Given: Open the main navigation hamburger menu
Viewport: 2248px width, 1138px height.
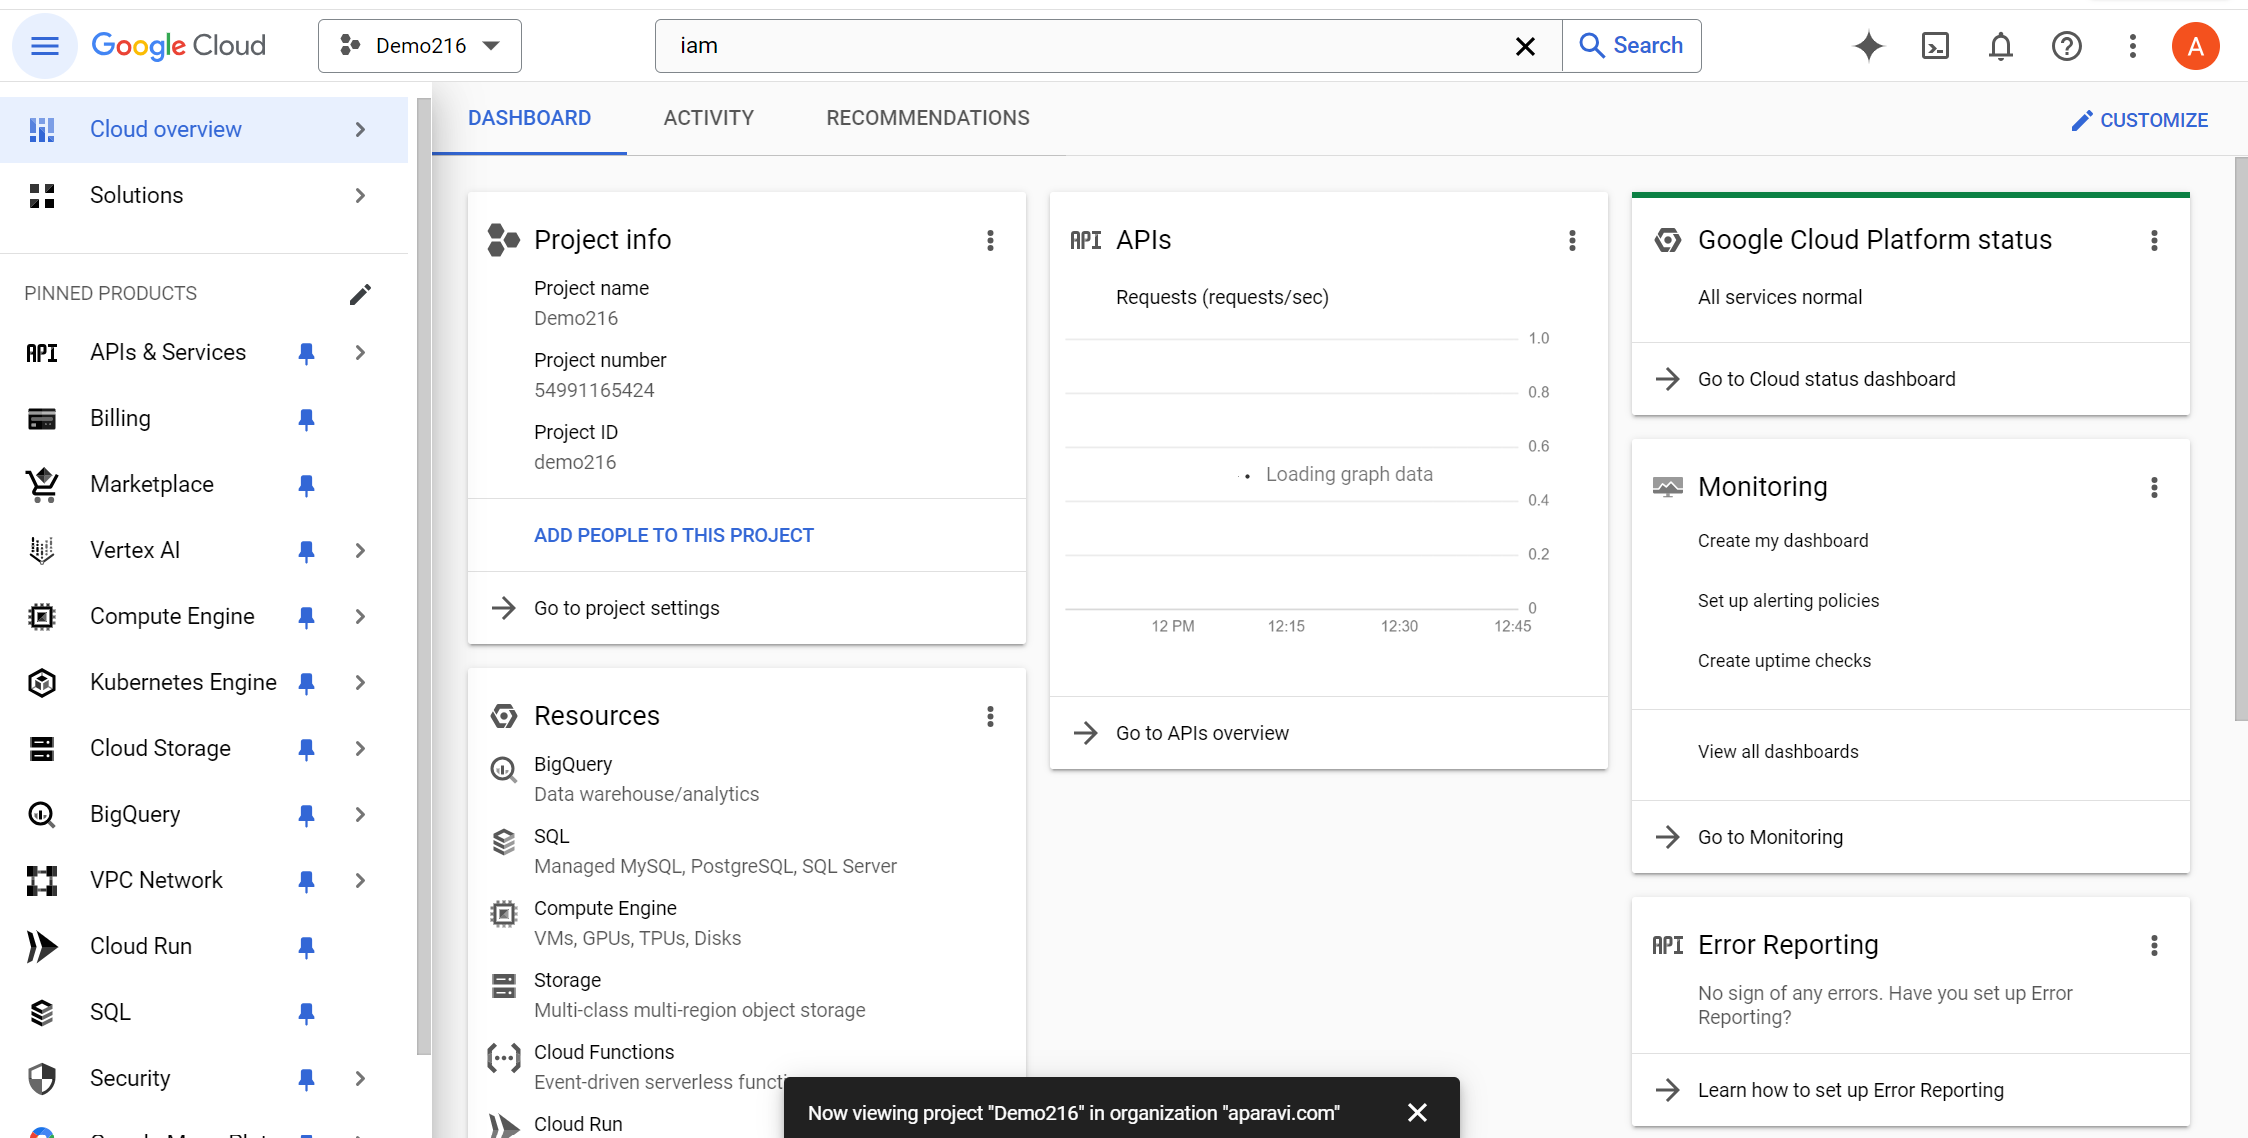Looking at the screenshot, I should [x=45, y=46].
